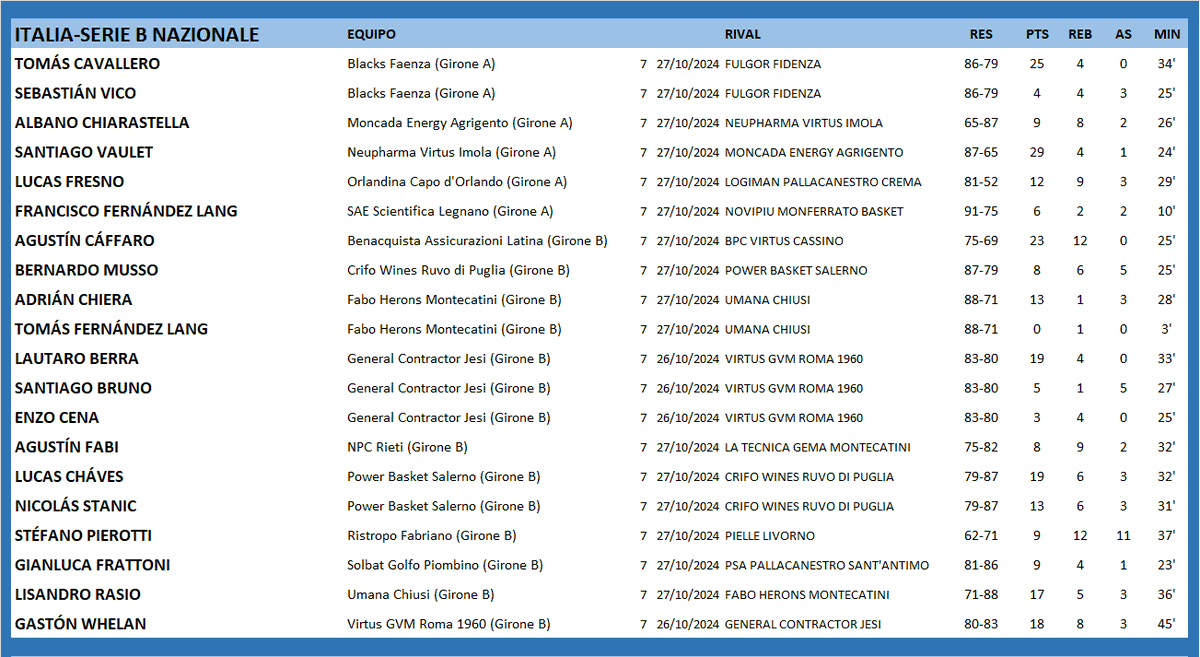Click player name AGUSTÍN CÁFFARO
The height and width of the screenshot is (657, 1200).
point(84,241)
